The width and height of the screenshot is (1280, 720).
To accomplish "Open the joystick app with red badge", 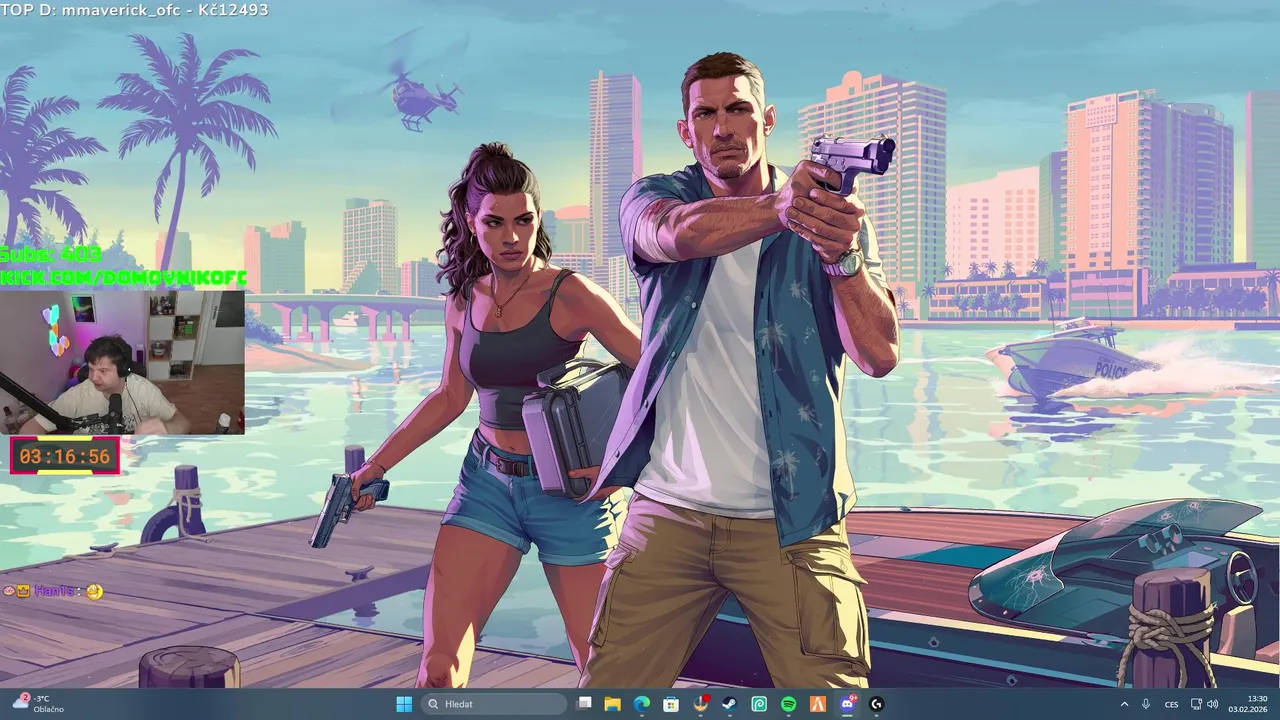I will click(701, 704).
